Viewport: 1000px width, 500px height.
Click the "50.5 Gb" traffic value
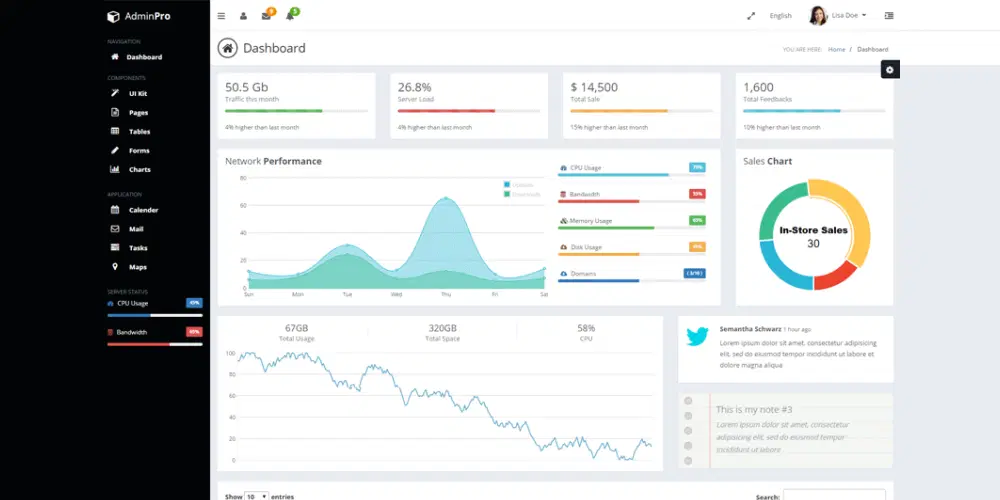tap(247, 87)
